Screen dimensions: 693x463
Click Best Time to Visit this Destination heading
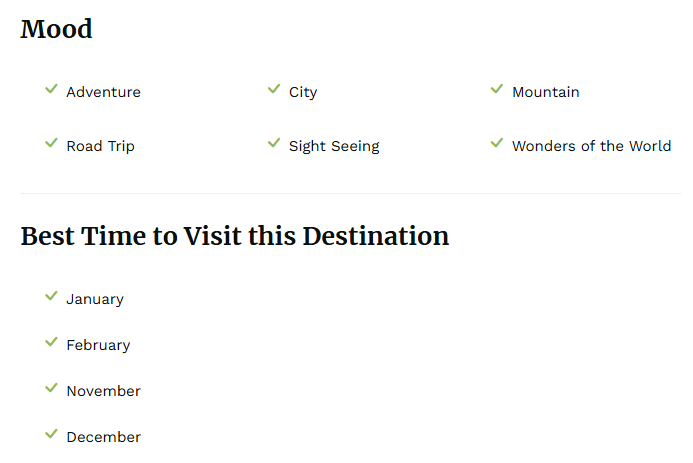[x=235, y=237]
